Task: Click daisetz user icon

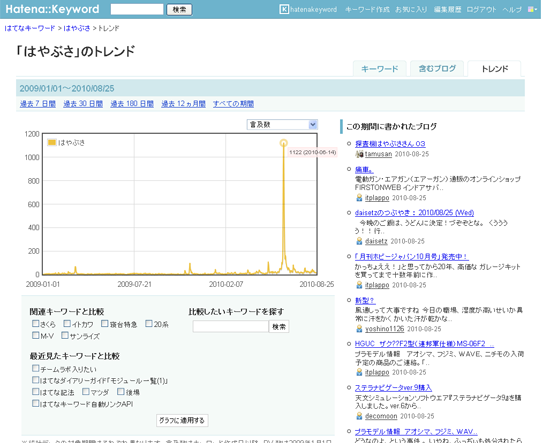Action: [x=359, y=241]
